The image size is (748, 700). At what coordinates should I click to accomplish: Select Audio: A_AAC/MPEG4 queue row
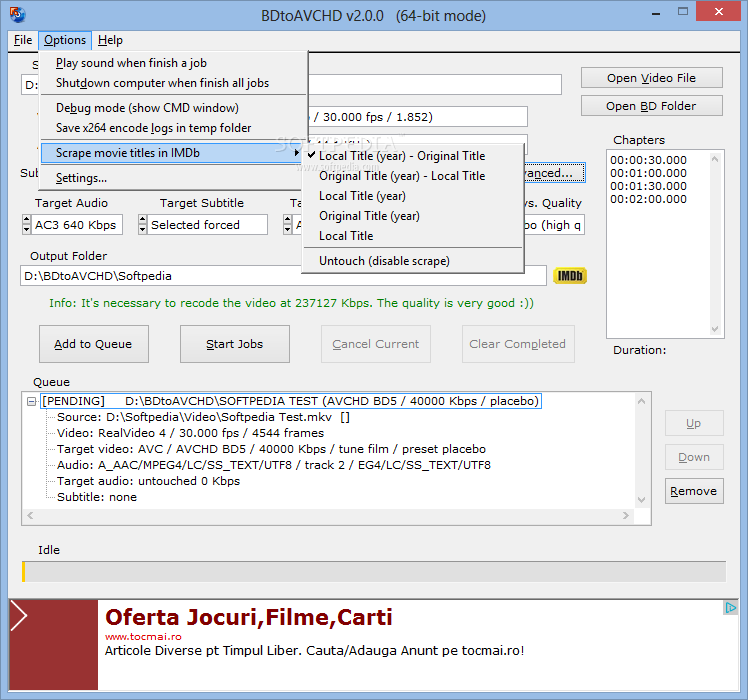(x=273, y=465)
